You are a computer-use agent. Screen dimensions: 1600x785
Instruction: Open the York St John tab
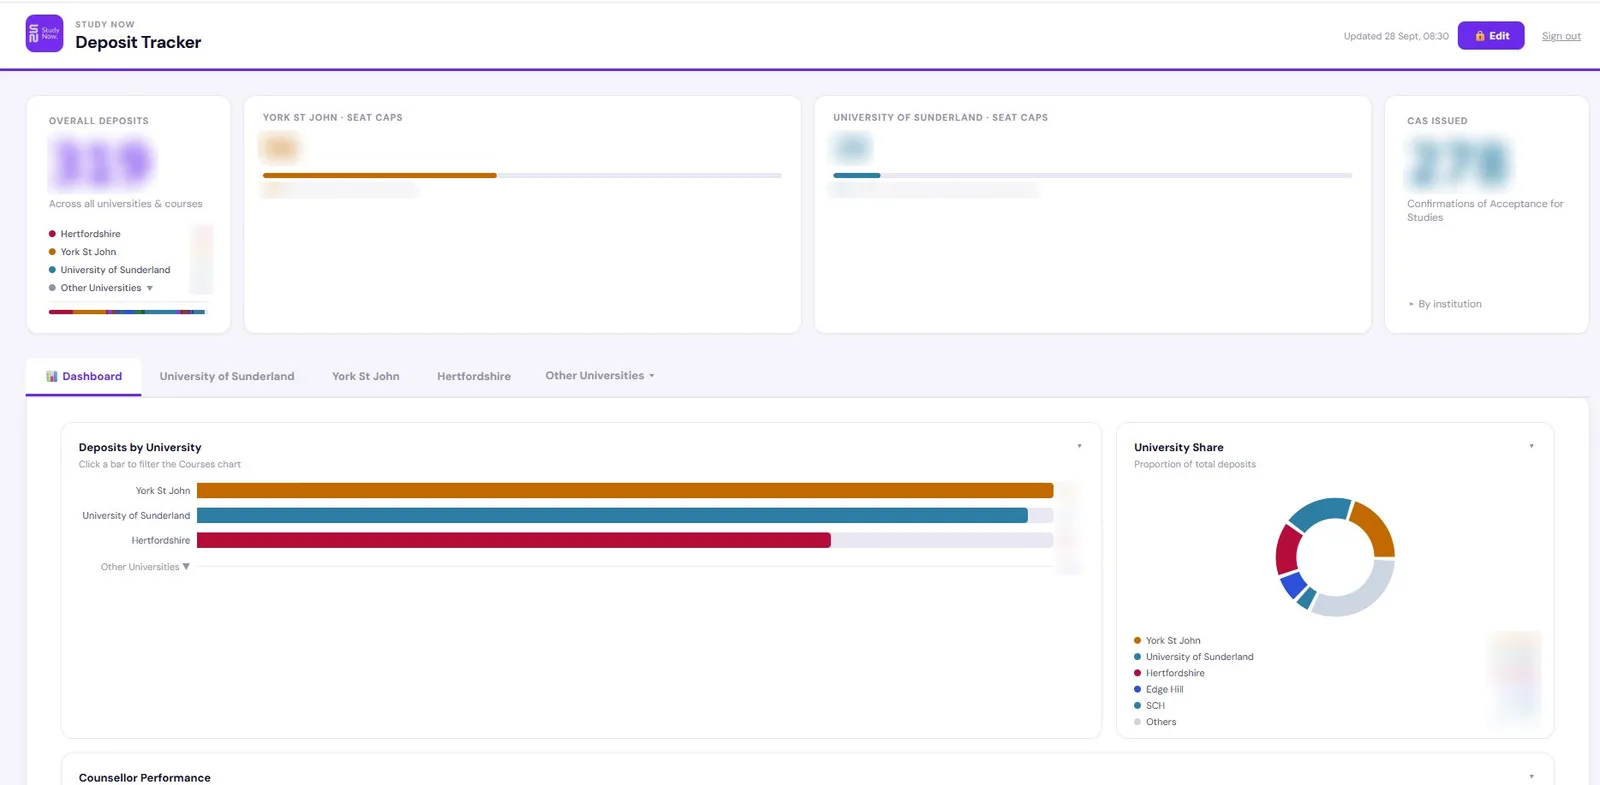click(366, 377)
